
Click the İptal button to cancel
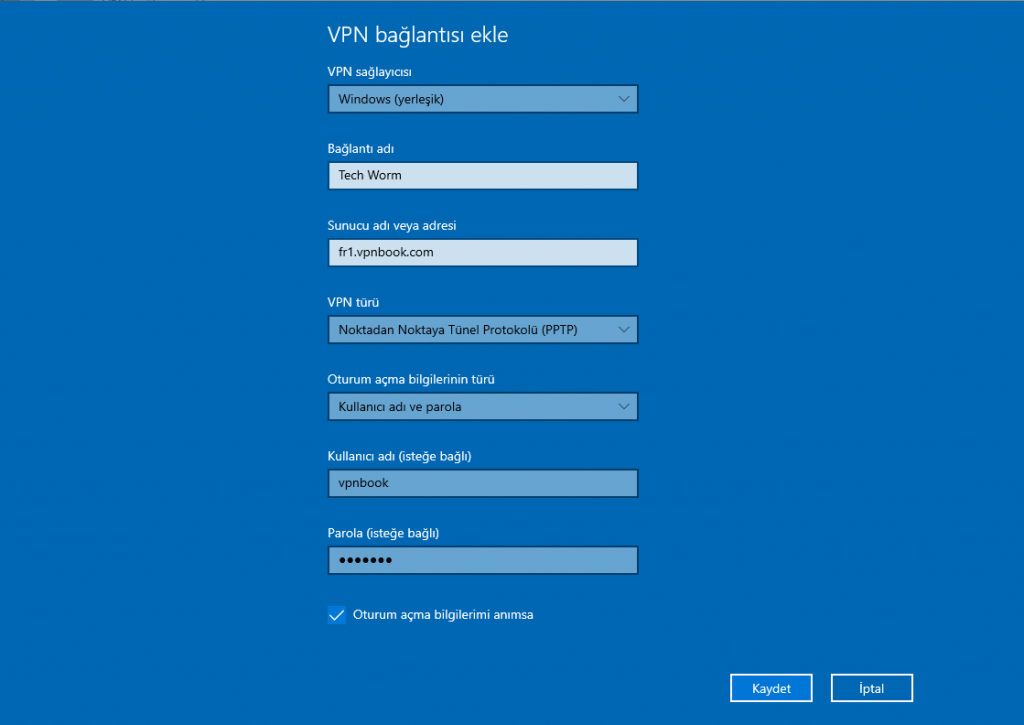point(871,687)
